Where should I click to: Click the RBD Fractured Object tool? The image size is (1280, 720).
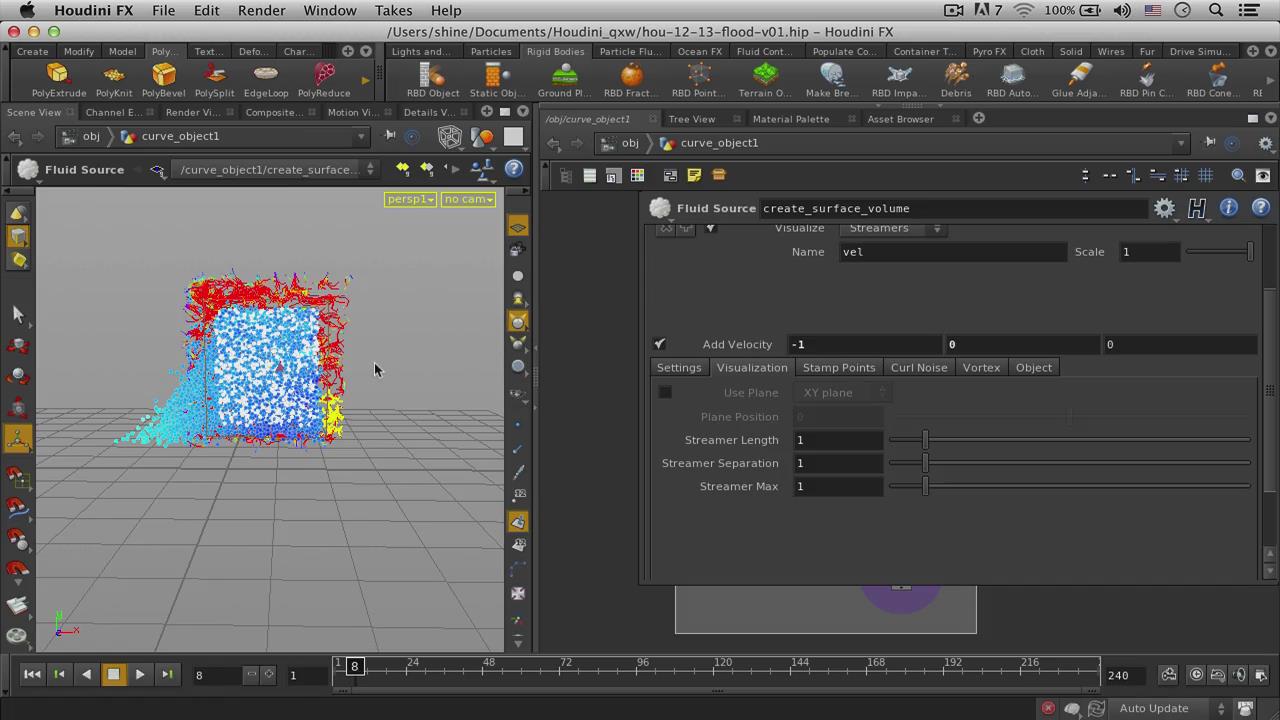[631, 80]
